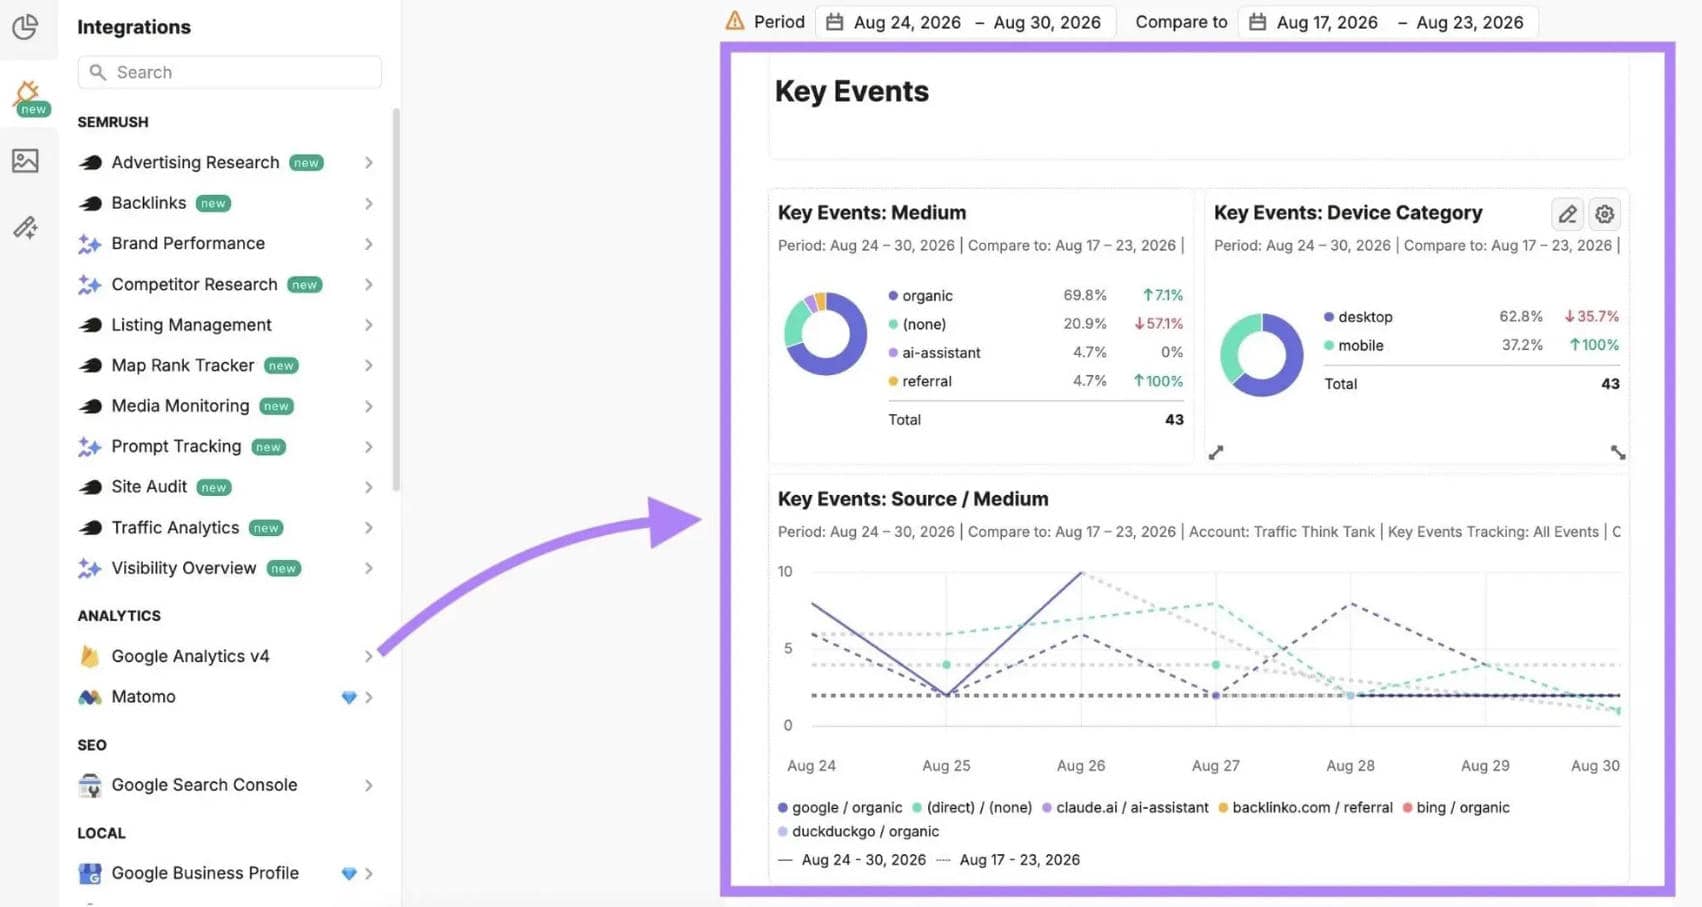1702x907 pixels.
Task: Click the edit pencil icon on Device Category widget
Action: 1567,214
